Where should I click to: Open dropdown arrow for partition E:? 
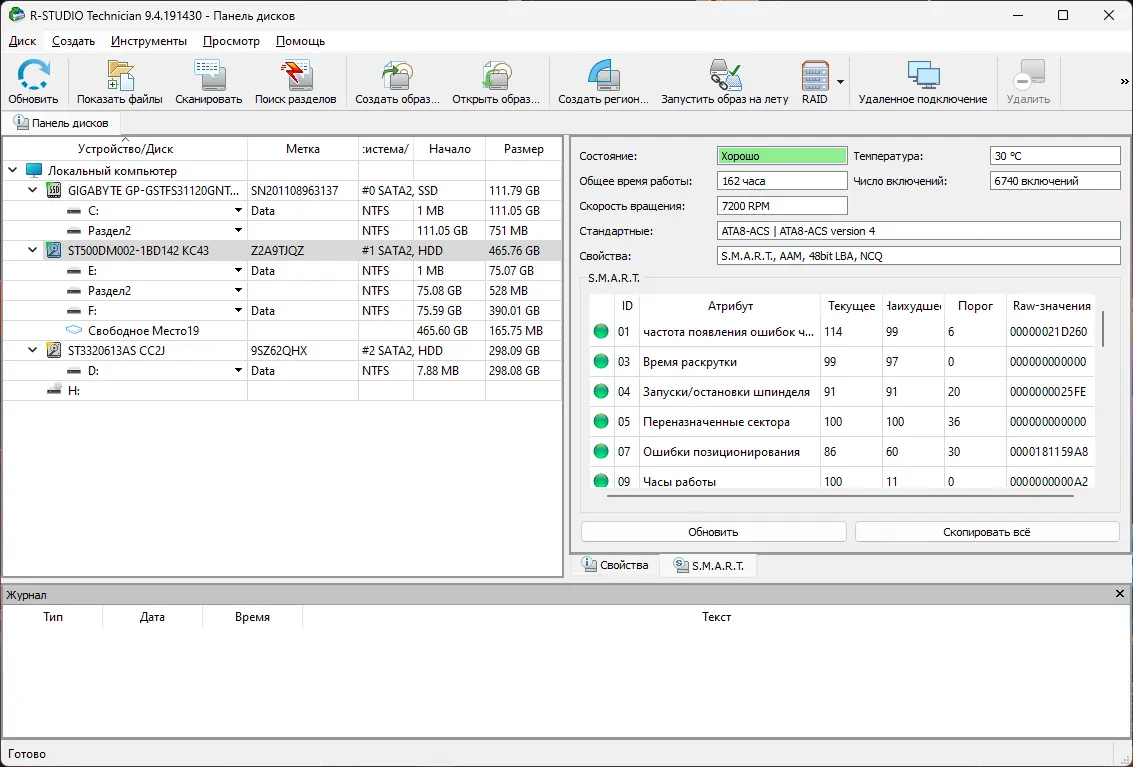[x=238, y=271]
